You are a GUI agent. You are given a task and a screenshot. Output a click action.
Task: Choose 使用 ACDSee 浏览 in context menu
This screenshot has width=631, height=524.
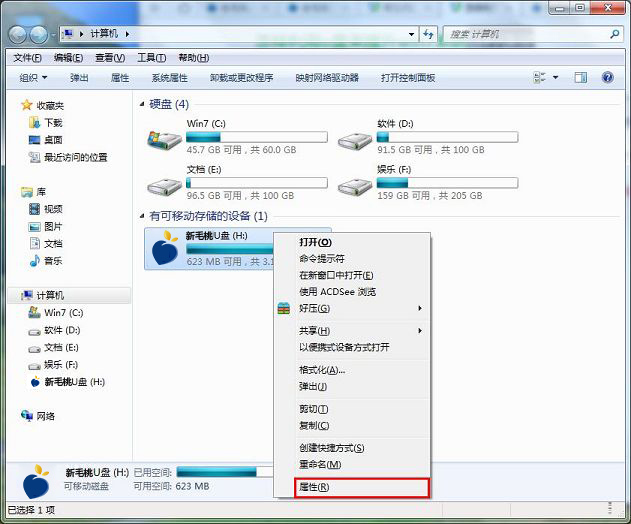tap(352, 292)
